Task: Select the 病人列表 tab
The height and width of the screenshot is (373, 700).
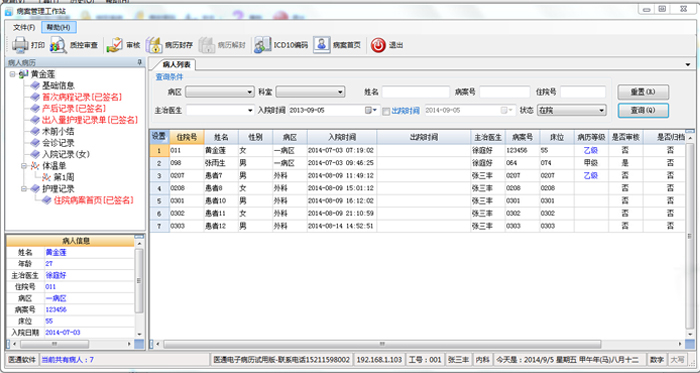Action: click(176, 65)
